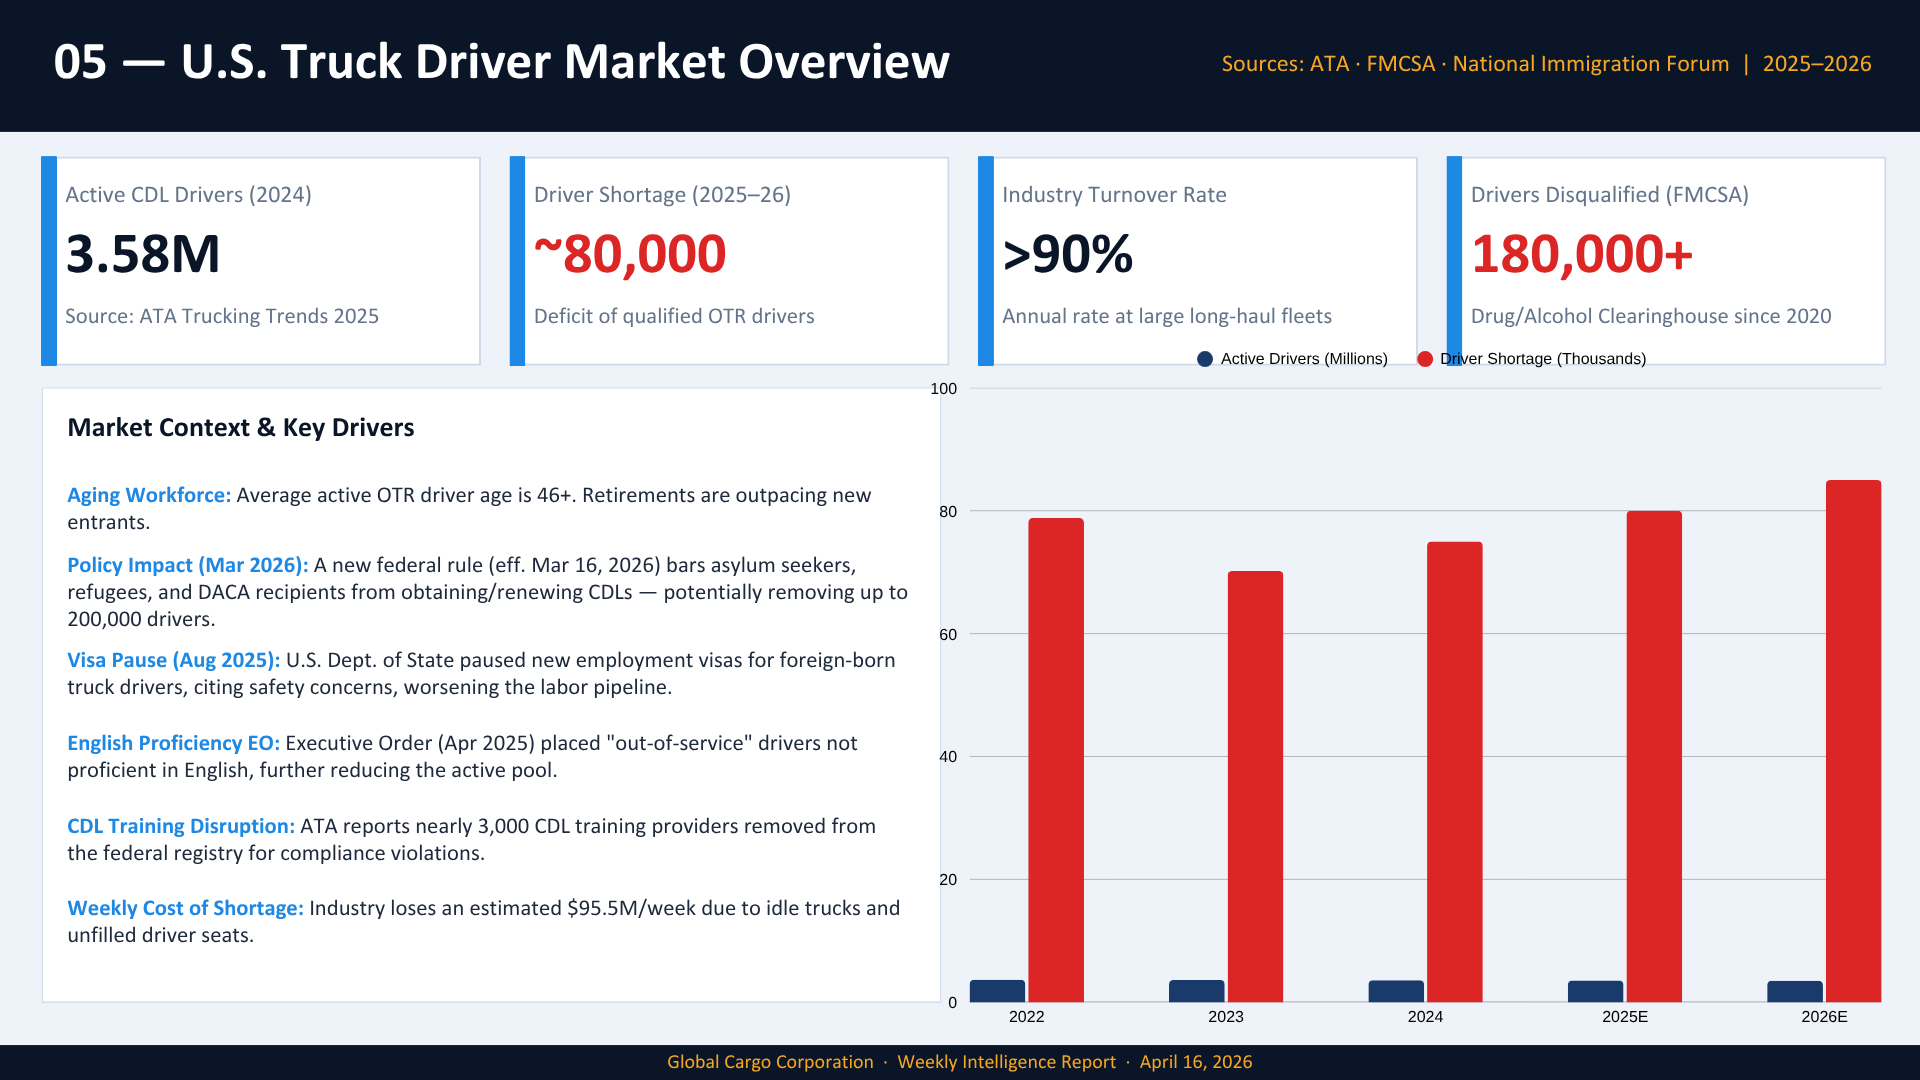
Task: Click the CDL Training Disruption heading
Action: (x=181, y=826)
